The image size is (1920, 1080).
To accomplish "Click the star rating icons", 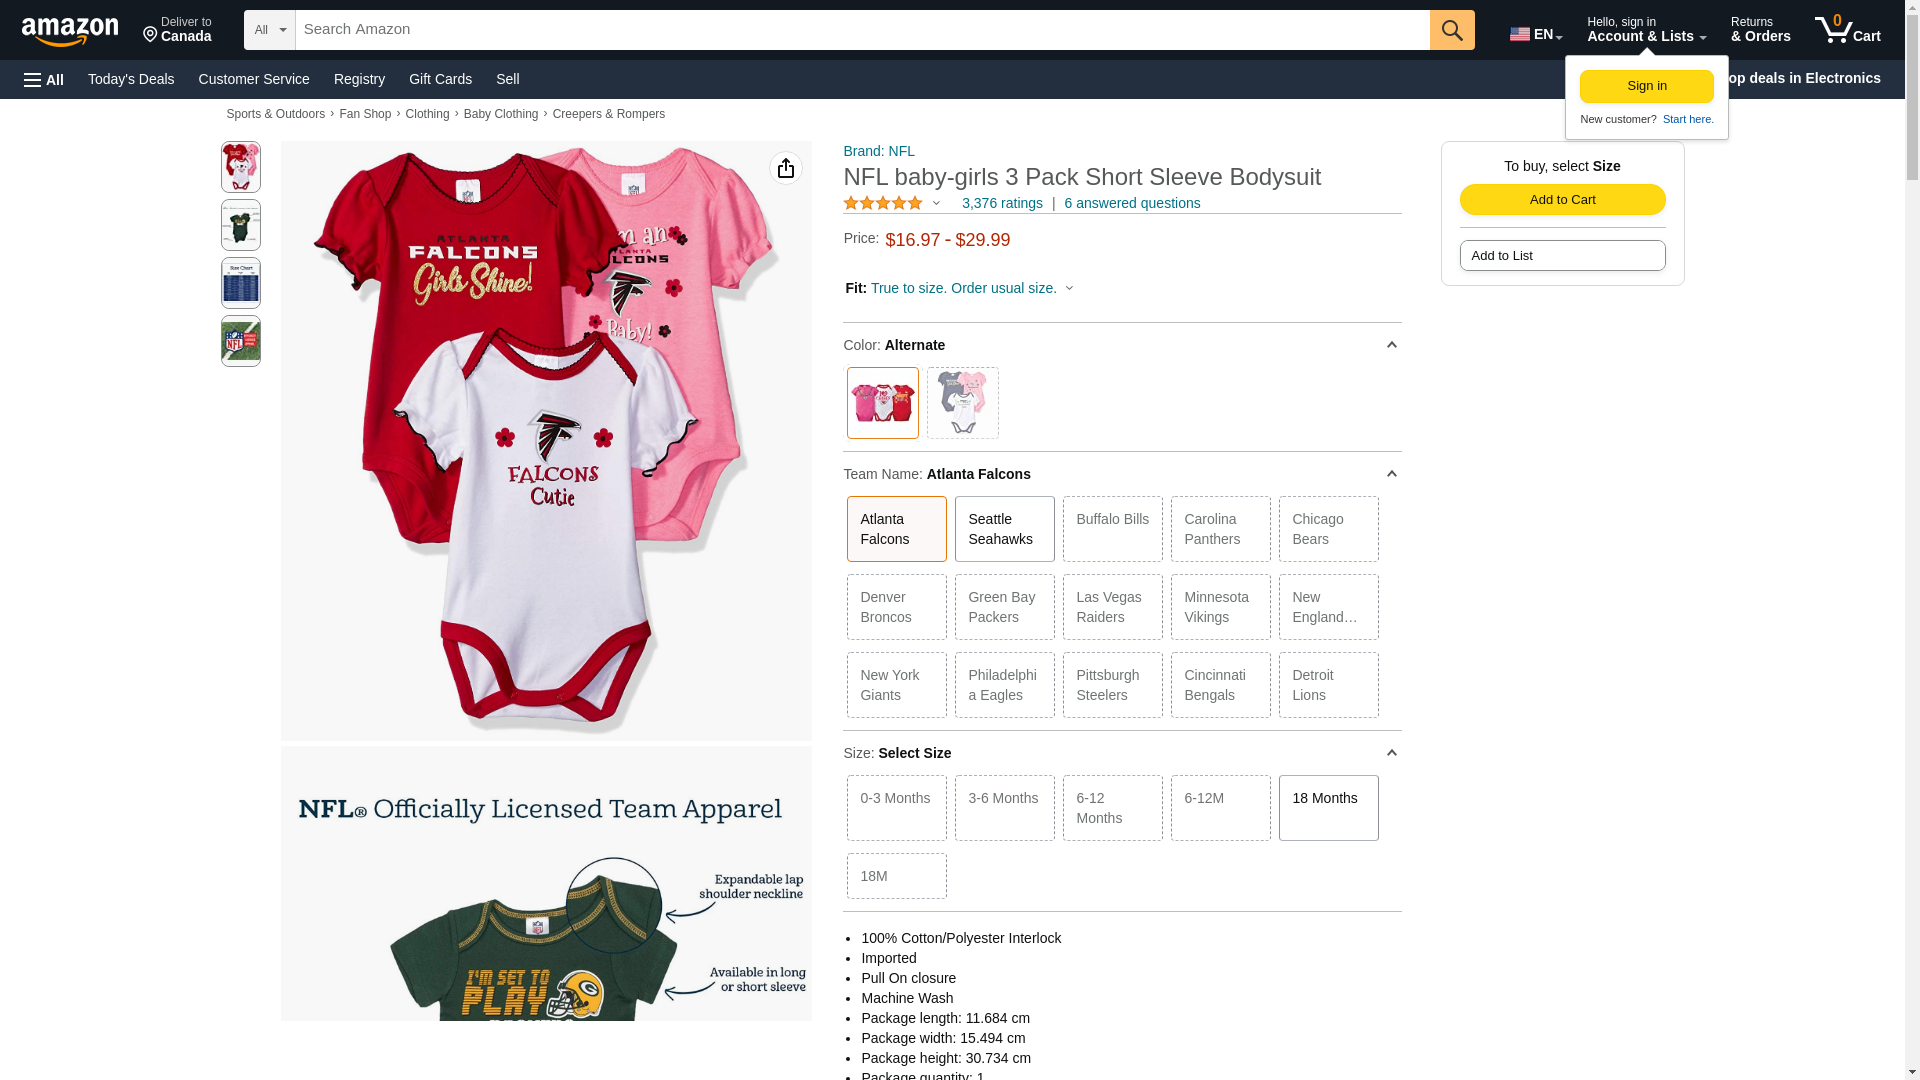I will (883, 203).
